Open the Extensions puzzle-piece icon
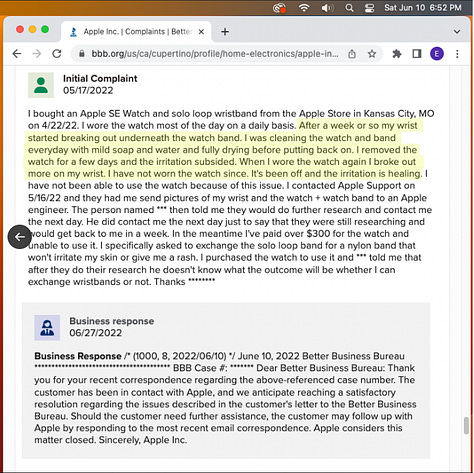 point(397,54)
